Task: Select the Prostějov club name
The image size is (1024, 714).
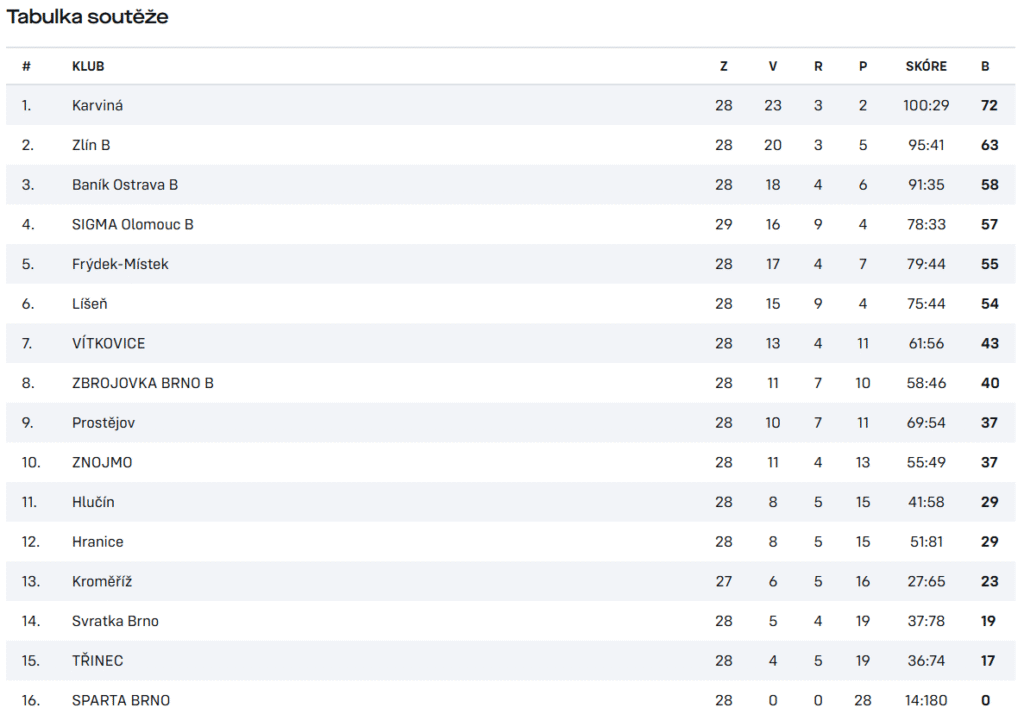Action: 103,423
